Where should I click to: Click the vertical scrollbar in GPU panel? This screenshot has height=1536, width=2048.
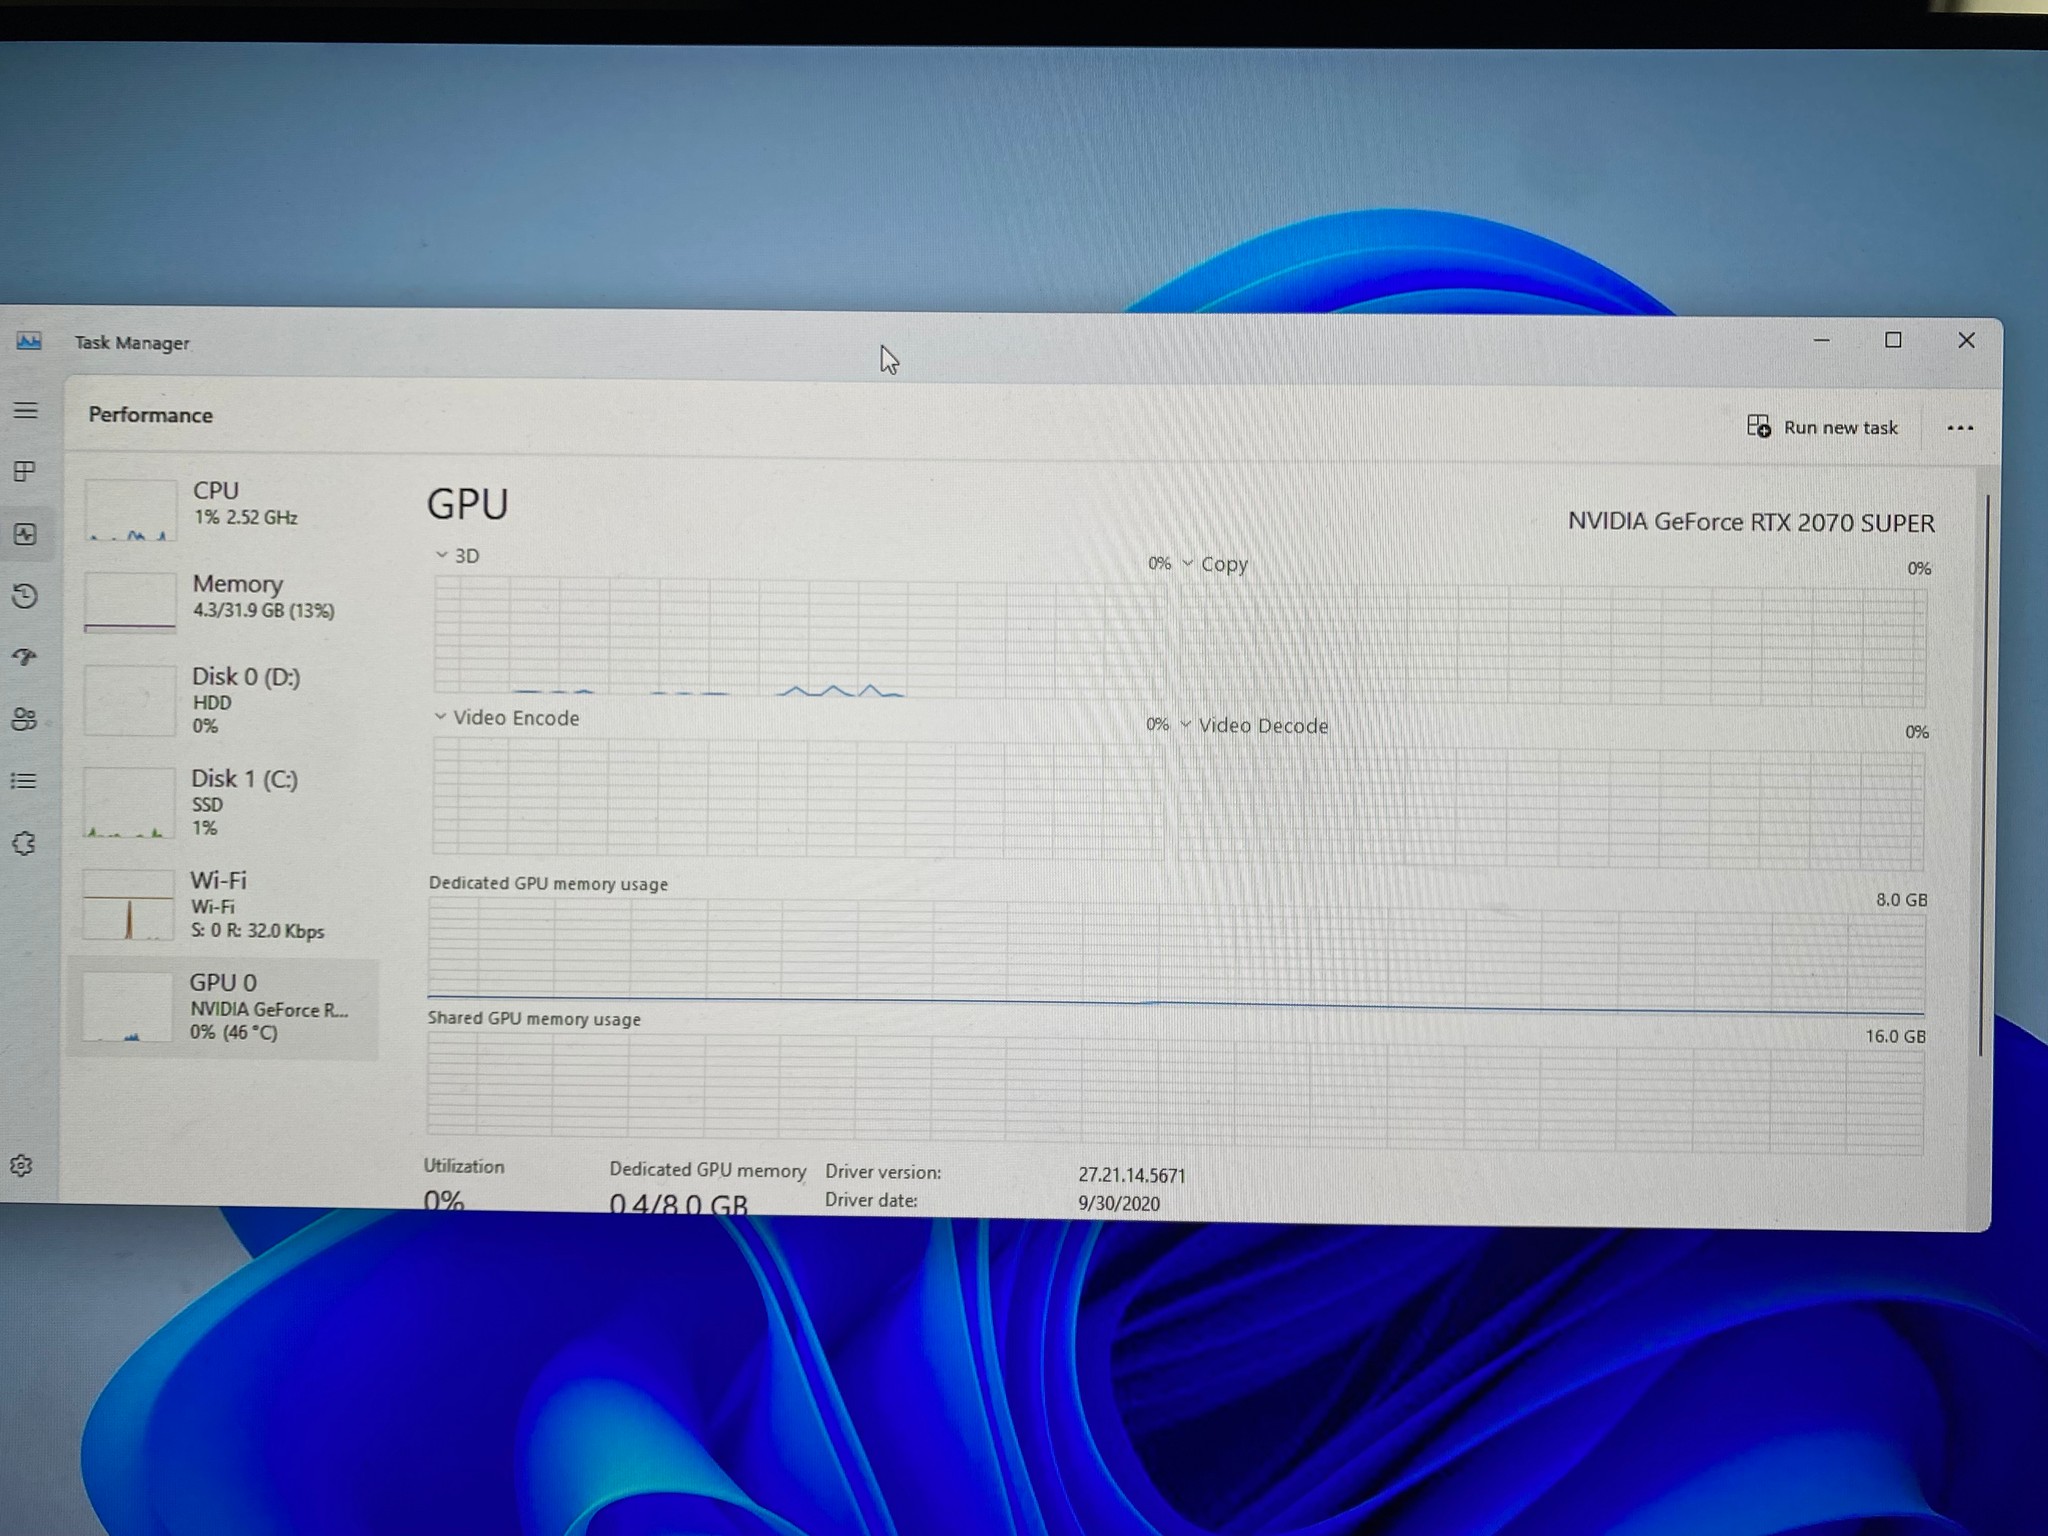pyautogui.click(x=1982, y=775)
